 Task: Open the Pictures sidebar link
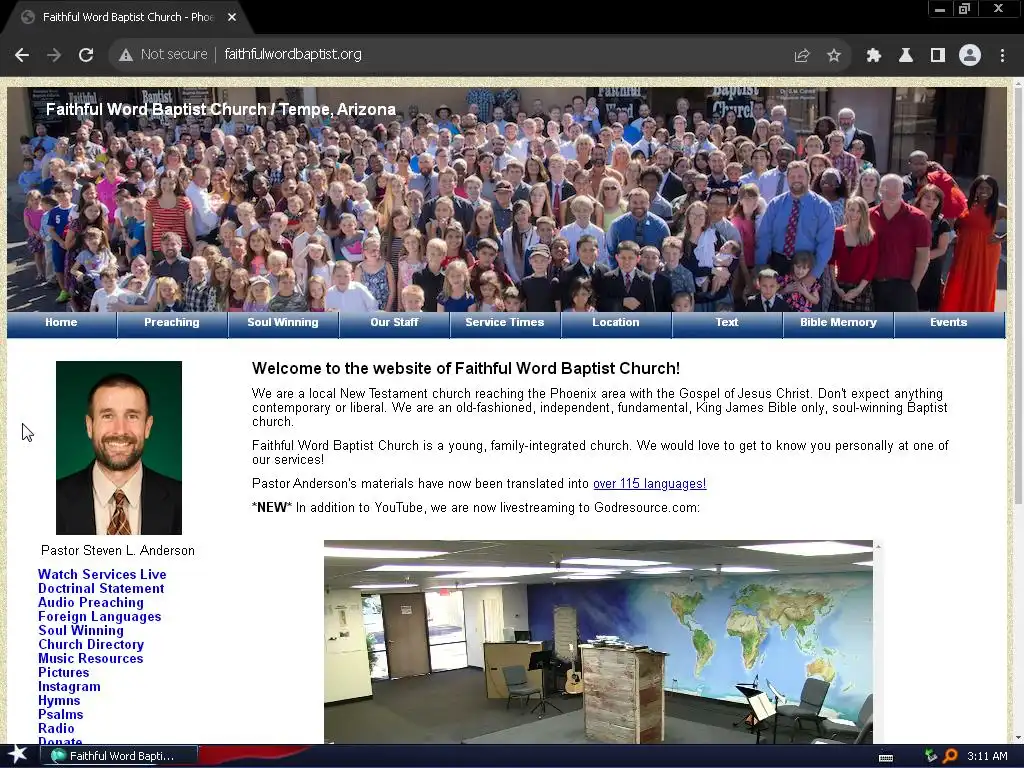click(63, 673)
